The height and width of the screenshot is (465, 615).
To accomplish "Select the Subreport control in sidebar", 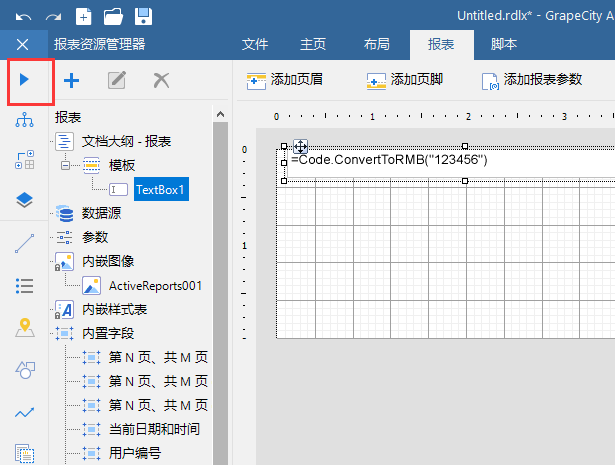I will (x=24, y=454).
